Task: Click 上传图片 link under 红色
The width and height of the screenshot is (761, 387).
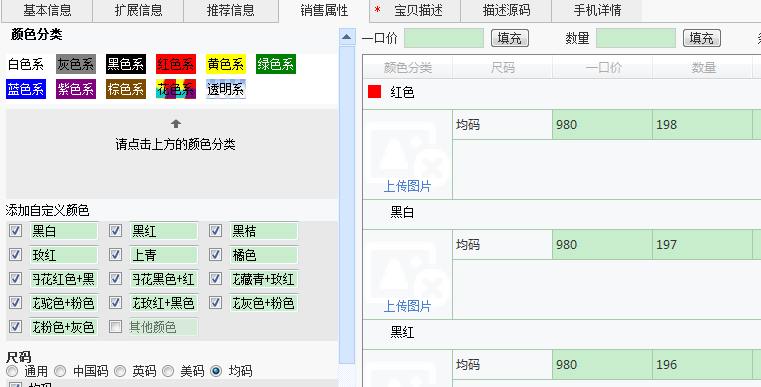Action: pos(407,186)
